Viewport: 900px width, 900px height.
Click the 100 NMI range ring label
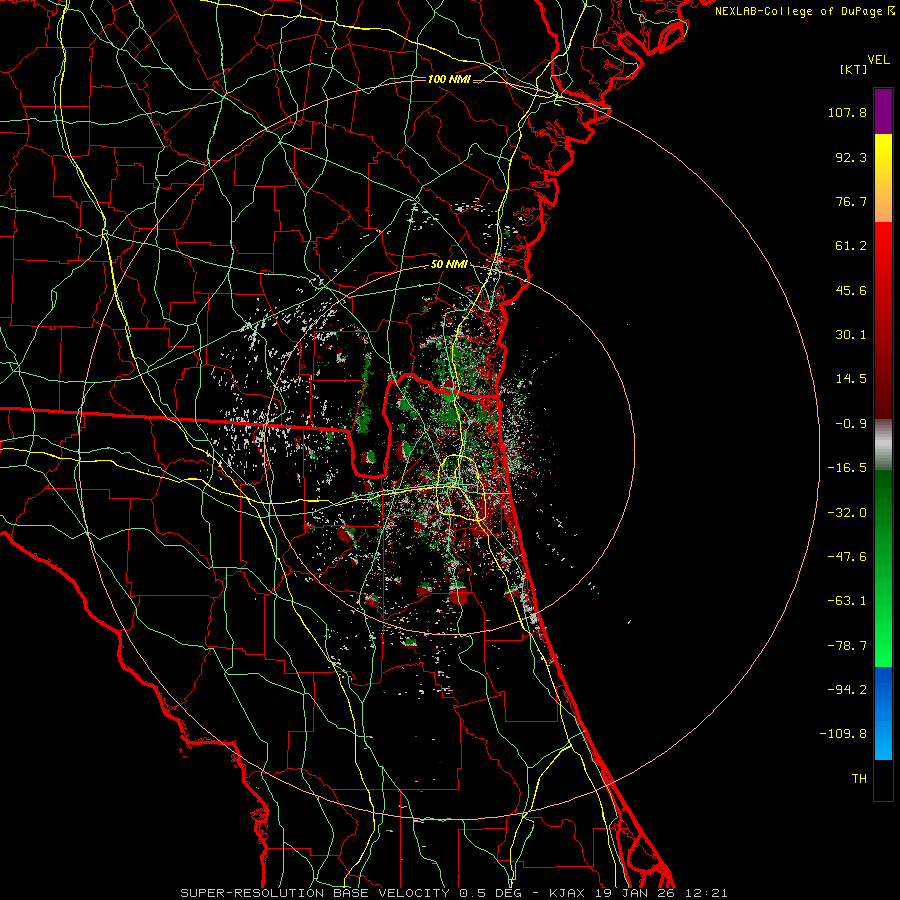[449, 79]
